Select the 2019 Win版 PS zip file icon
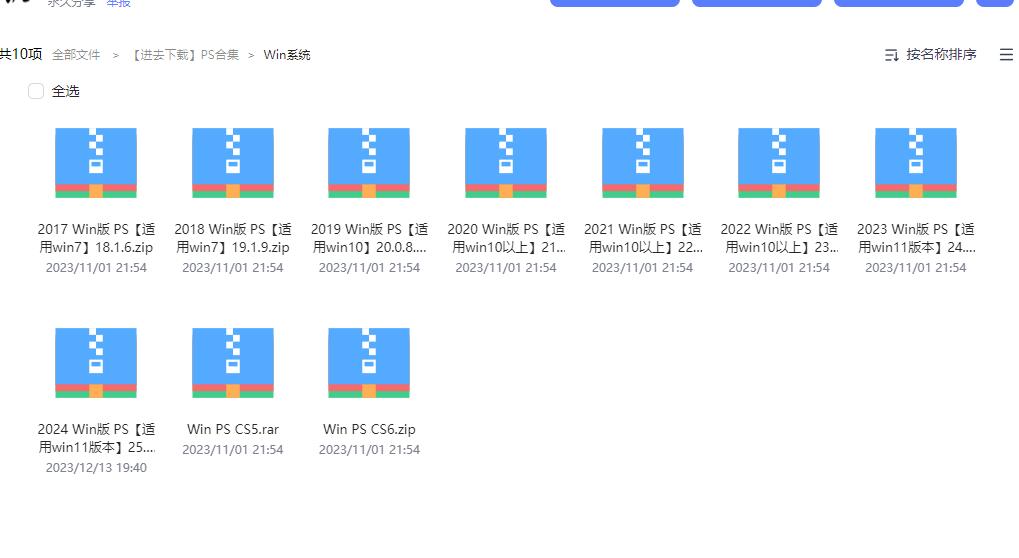Image resolution: width=1019 pixels, height=558 pixels. click(368, 162)
